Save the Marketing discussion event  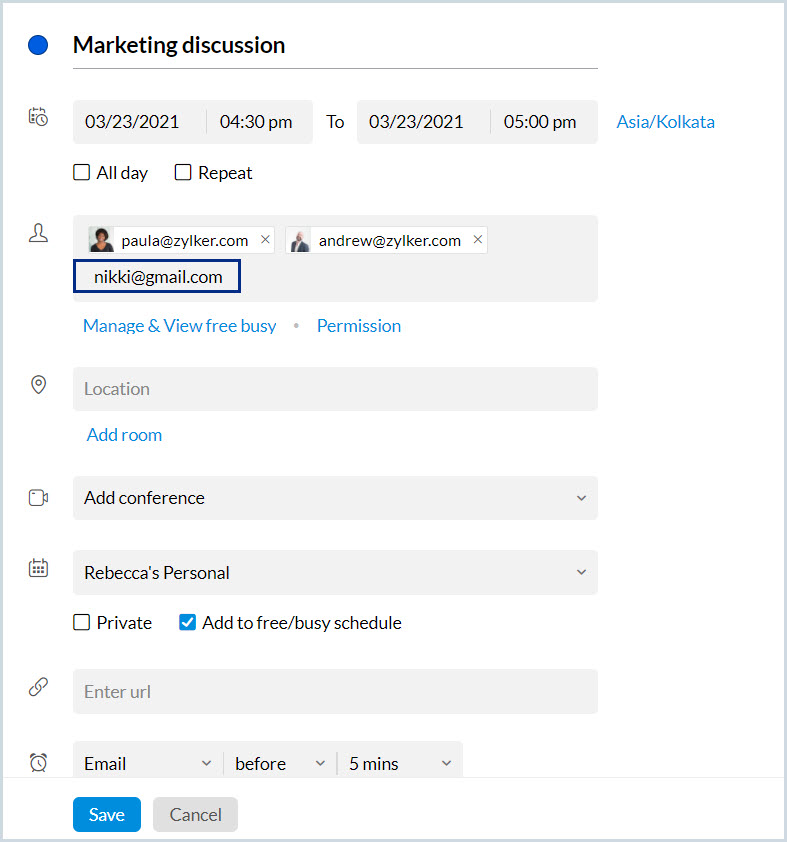(107, 815)
